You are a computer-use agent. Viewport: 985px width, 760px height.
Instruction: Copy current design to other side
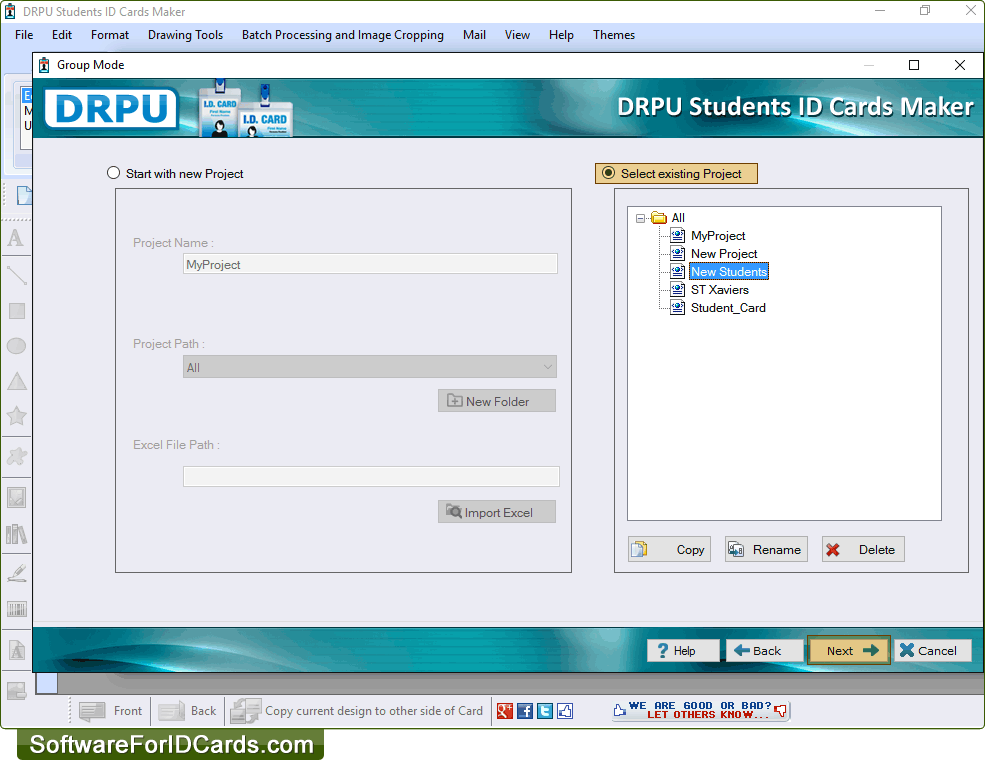click(357, 711)
